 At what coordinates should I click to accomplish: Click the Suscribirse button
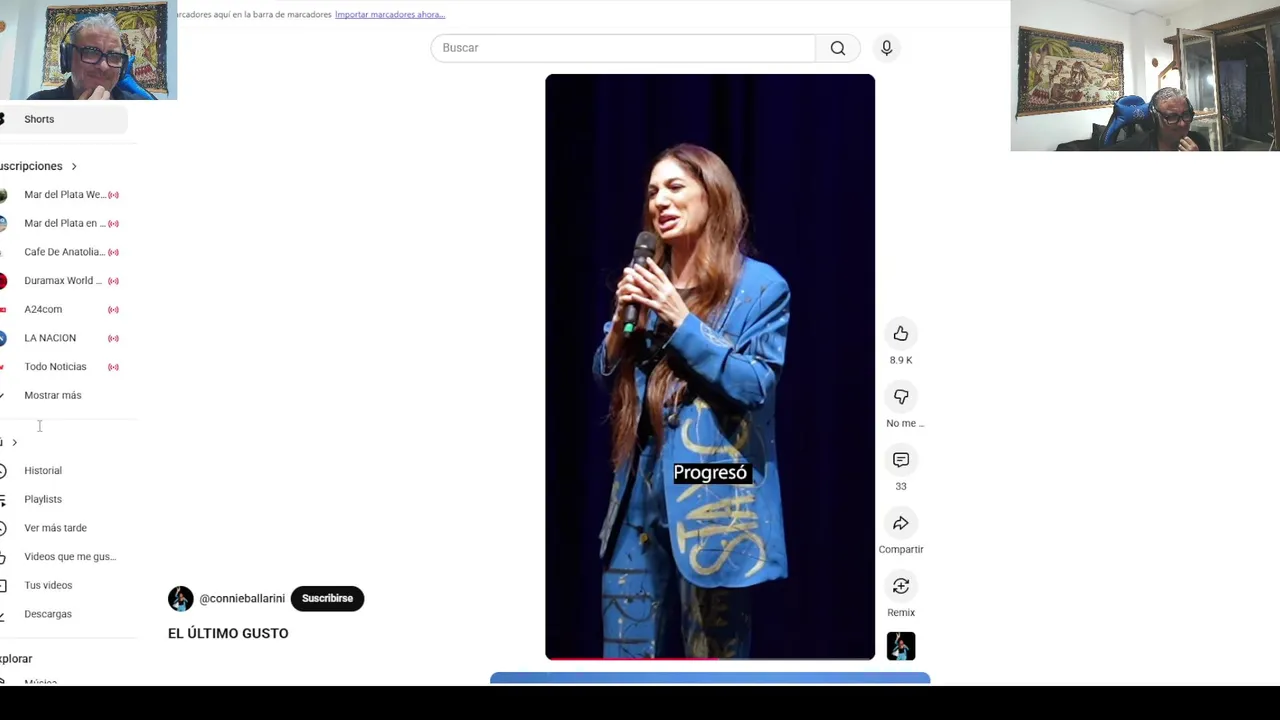[327, 598]
